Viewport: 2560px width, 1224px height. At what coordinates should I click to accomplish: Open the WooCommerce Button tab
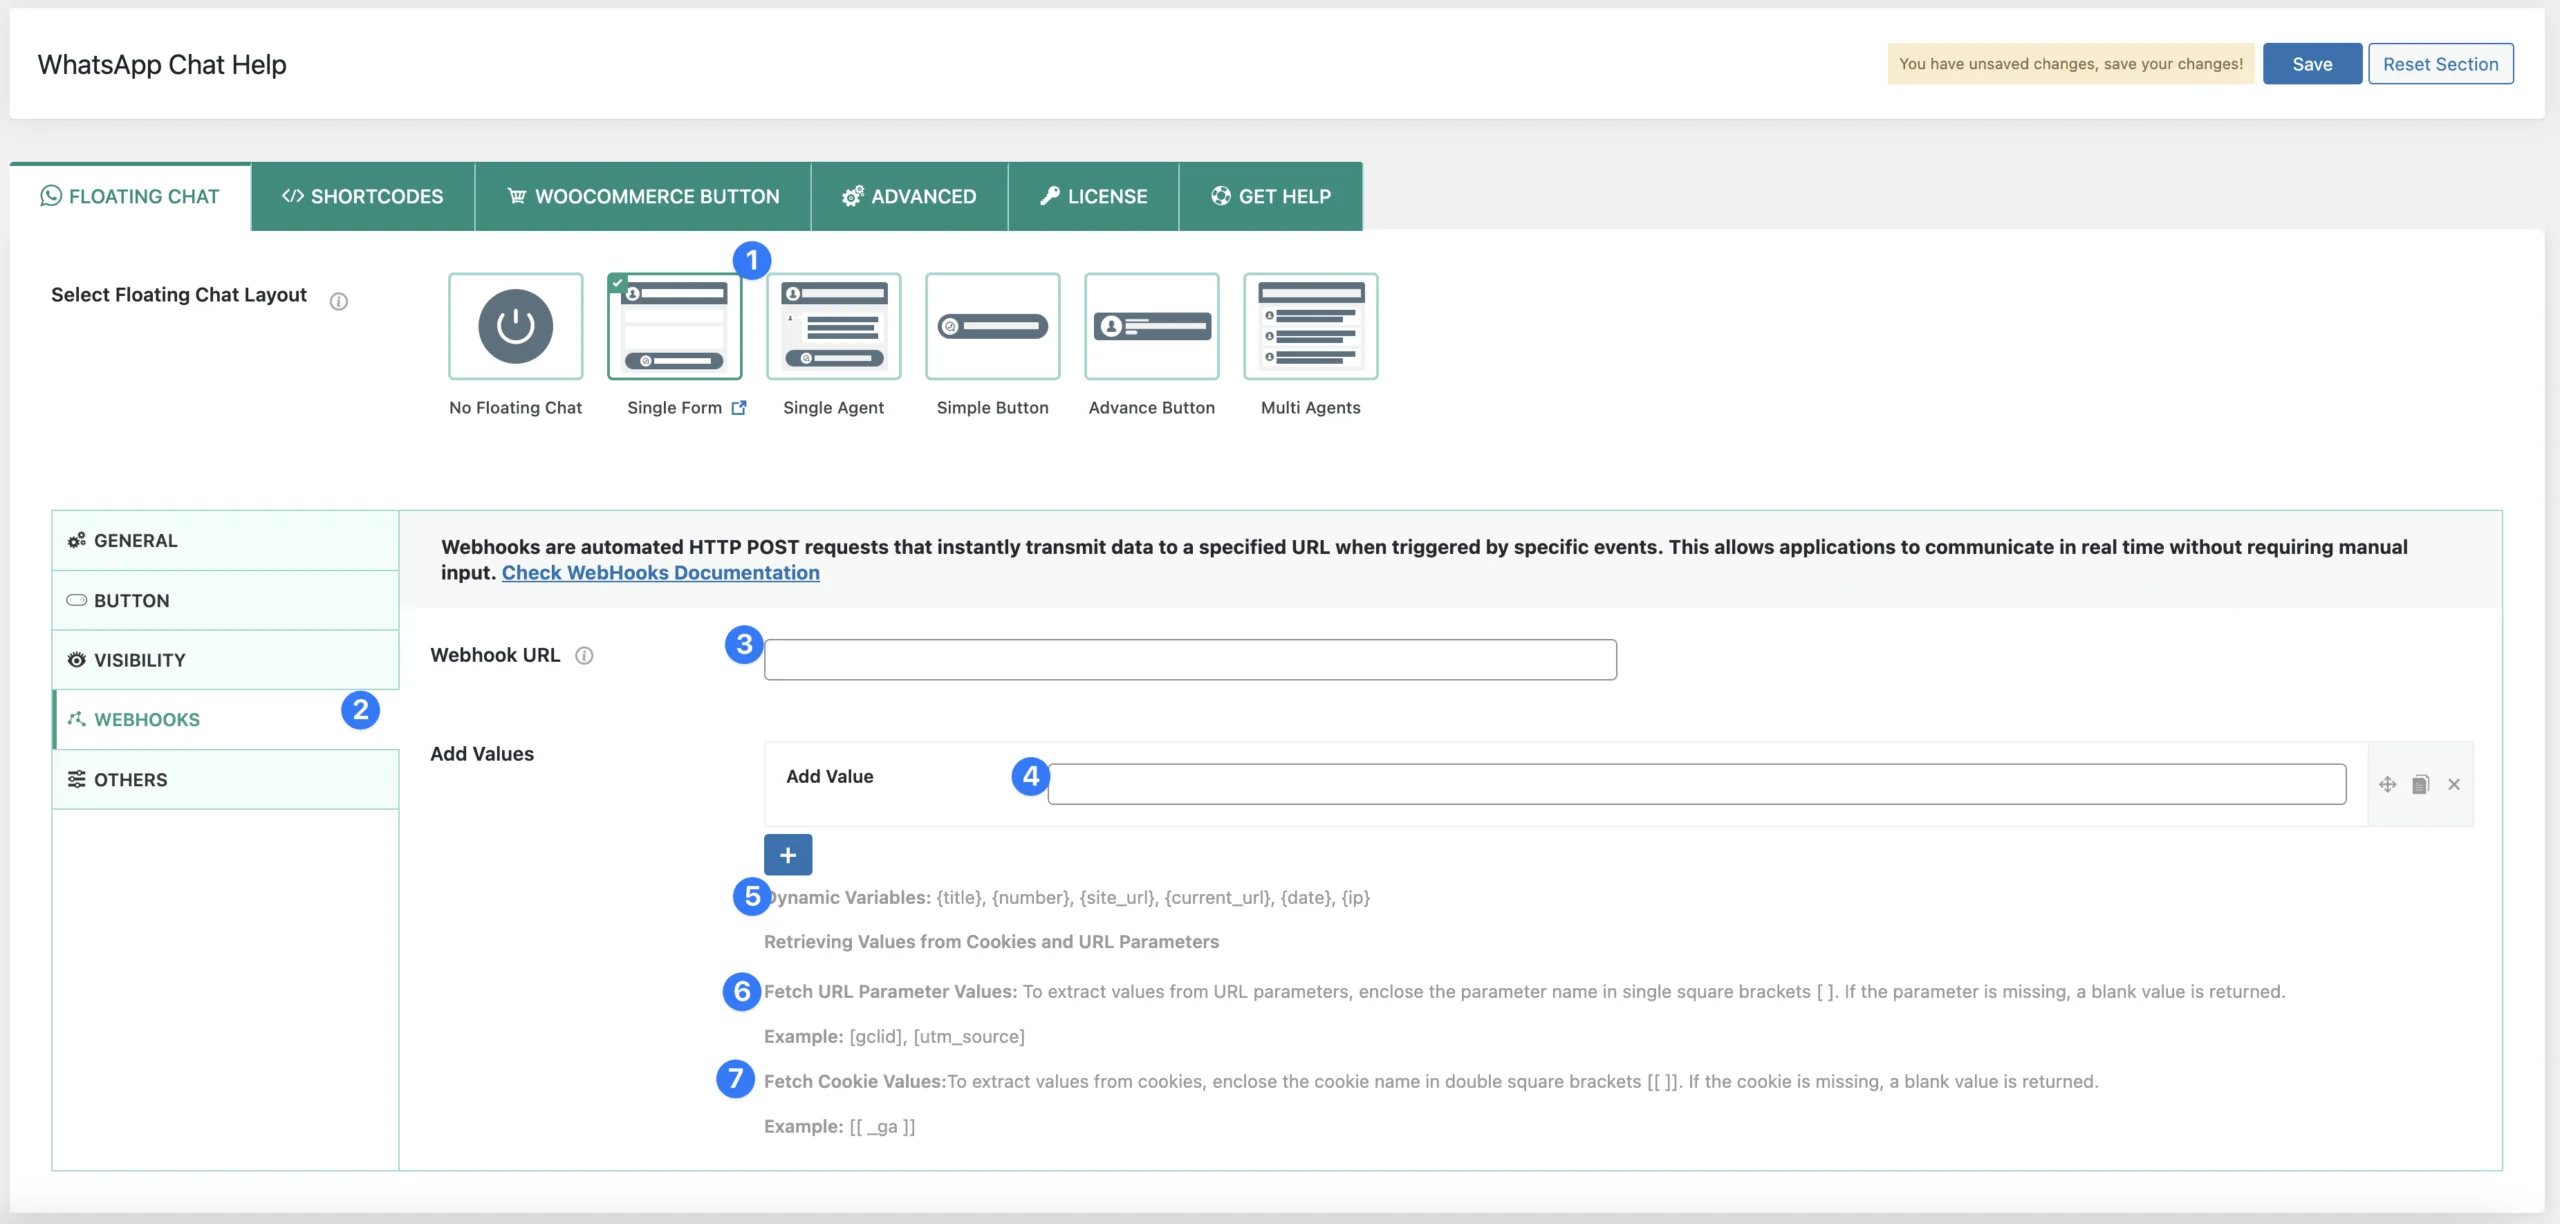pyautogui.click(x=643, y=196)
